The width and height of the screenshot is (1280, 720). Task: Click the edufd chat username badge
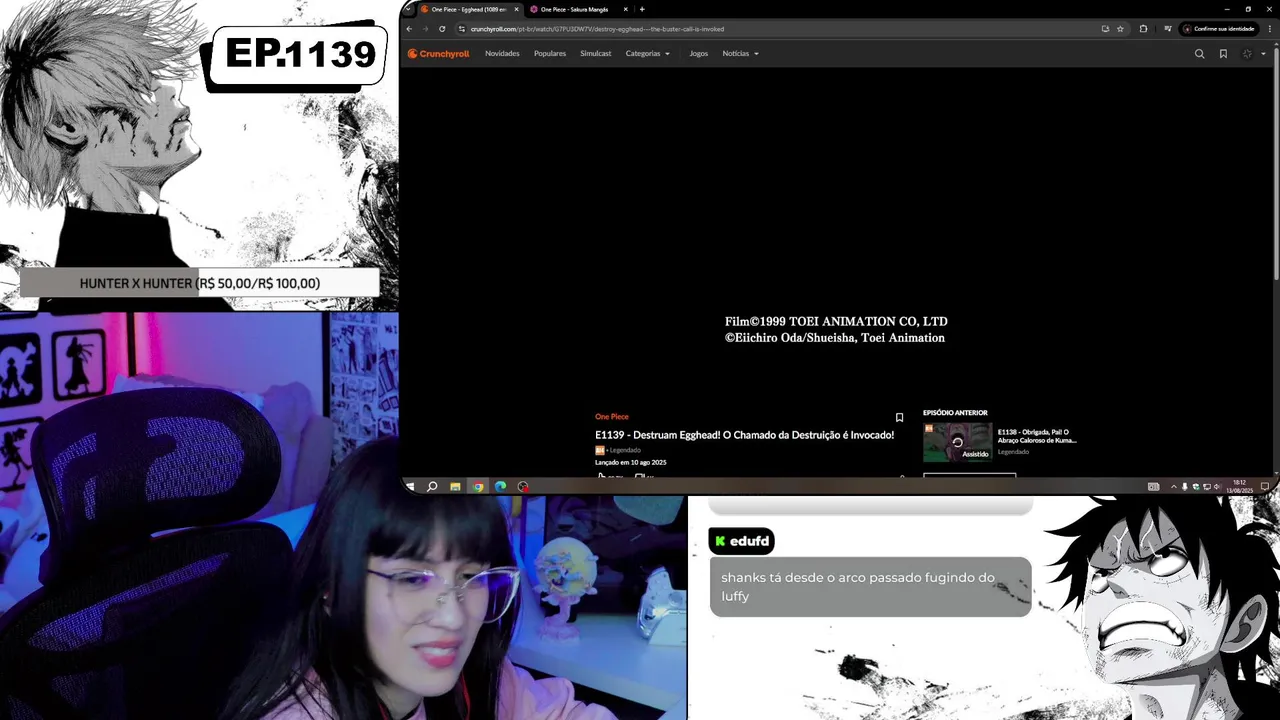[x=741, y=541]
